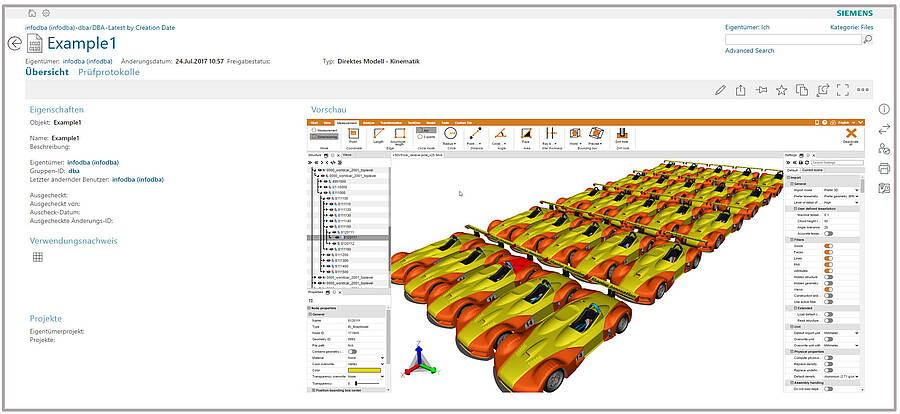Switch to the Prüfprotokolle tab
This screenshot has width=900, height=414.
pyautogui.click(x=108, y=72)
